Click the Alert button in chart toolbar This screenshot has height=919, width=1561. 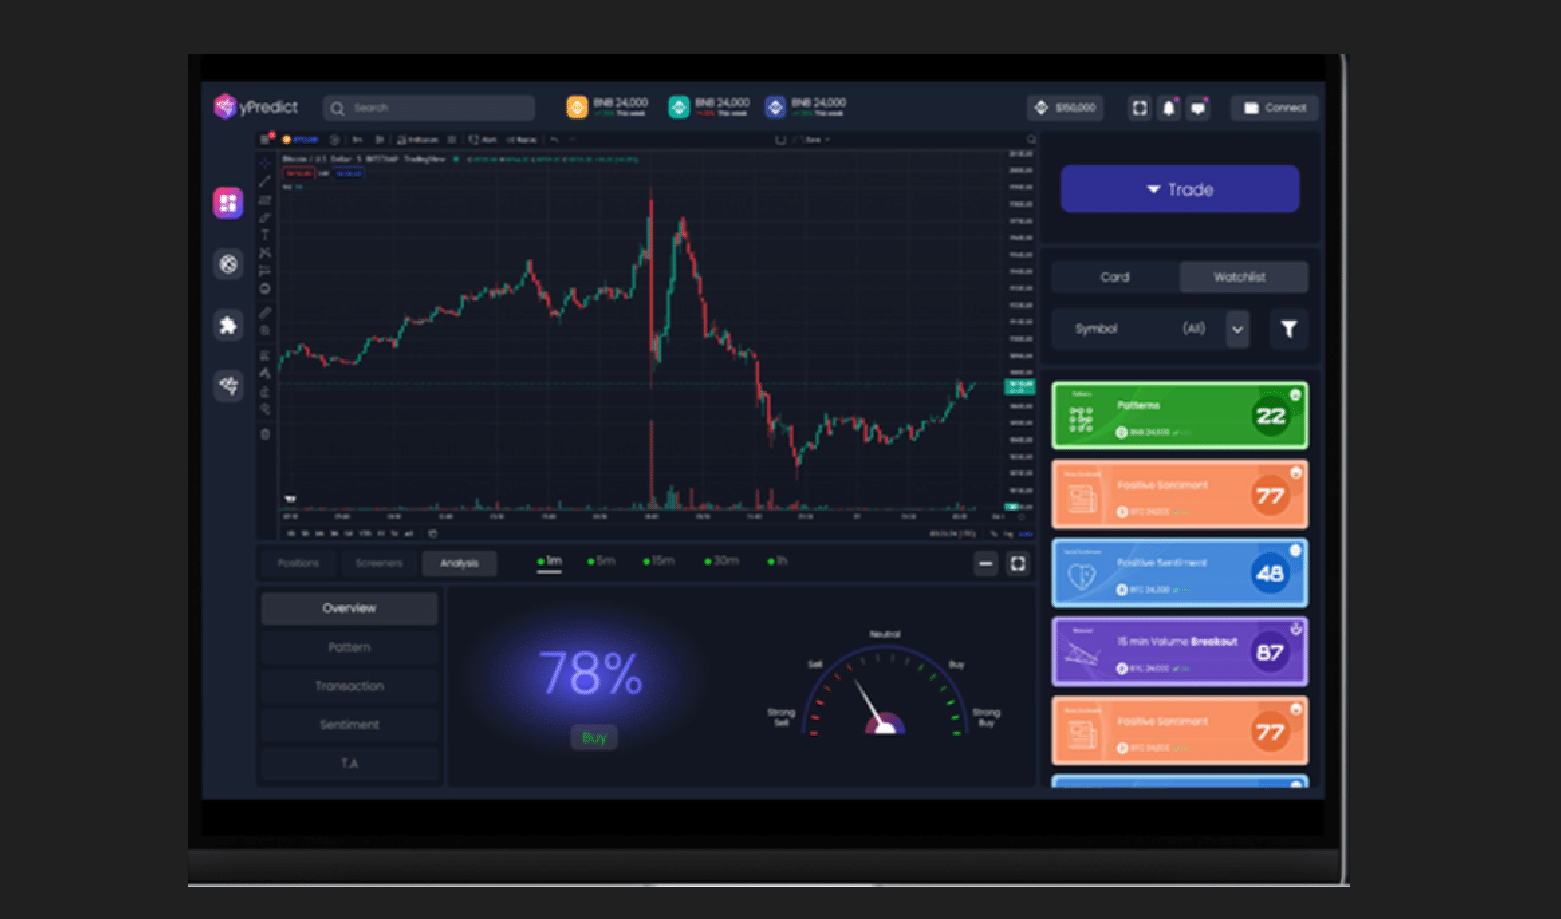tap(483, 140)
